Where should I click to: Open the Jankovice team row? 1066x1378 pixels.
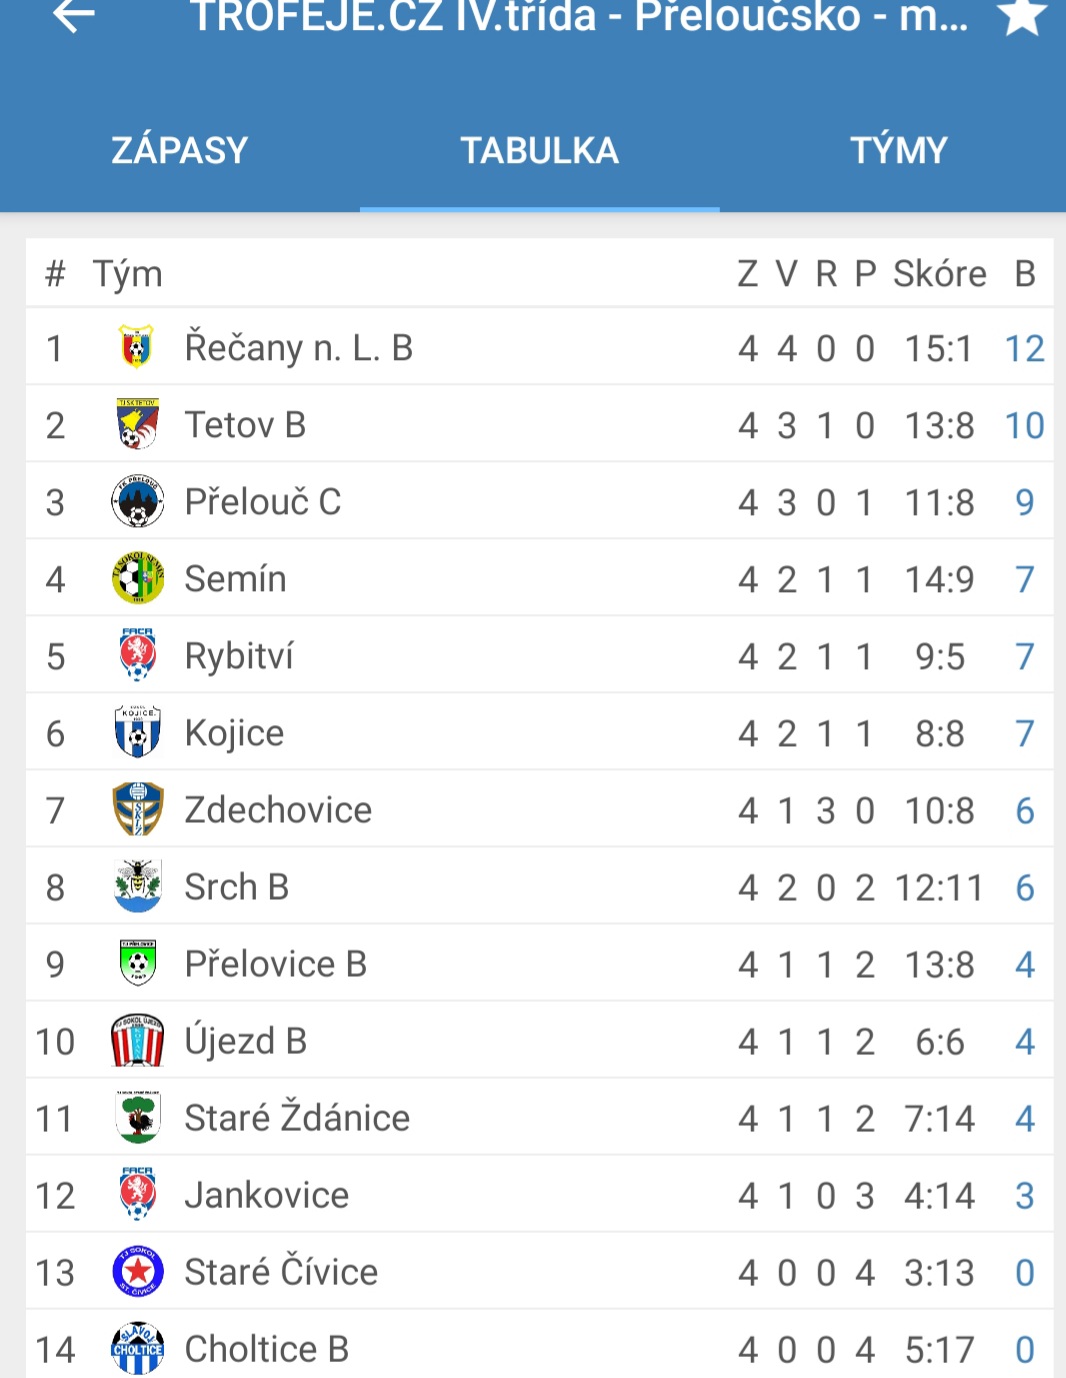[x=540, y=1194]
